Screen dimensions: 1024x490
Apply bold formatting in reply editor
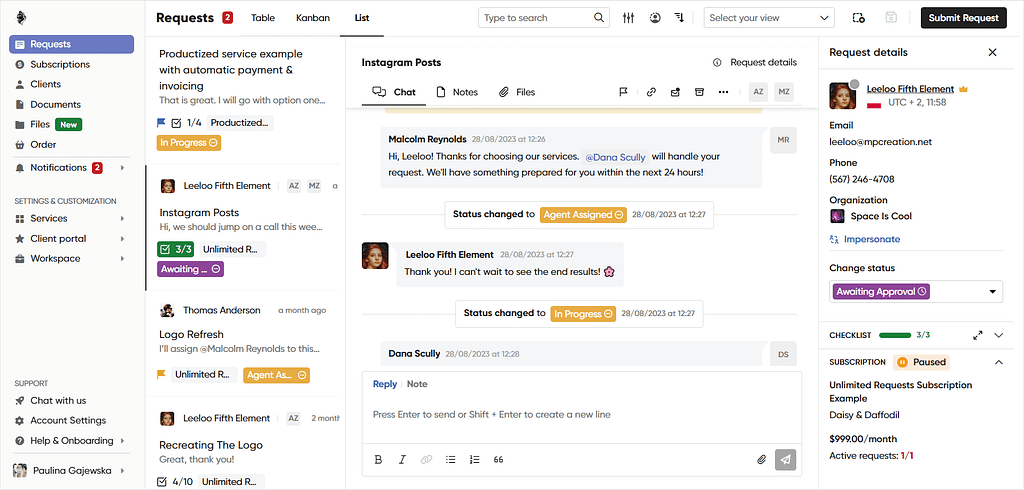coord(378,459)
